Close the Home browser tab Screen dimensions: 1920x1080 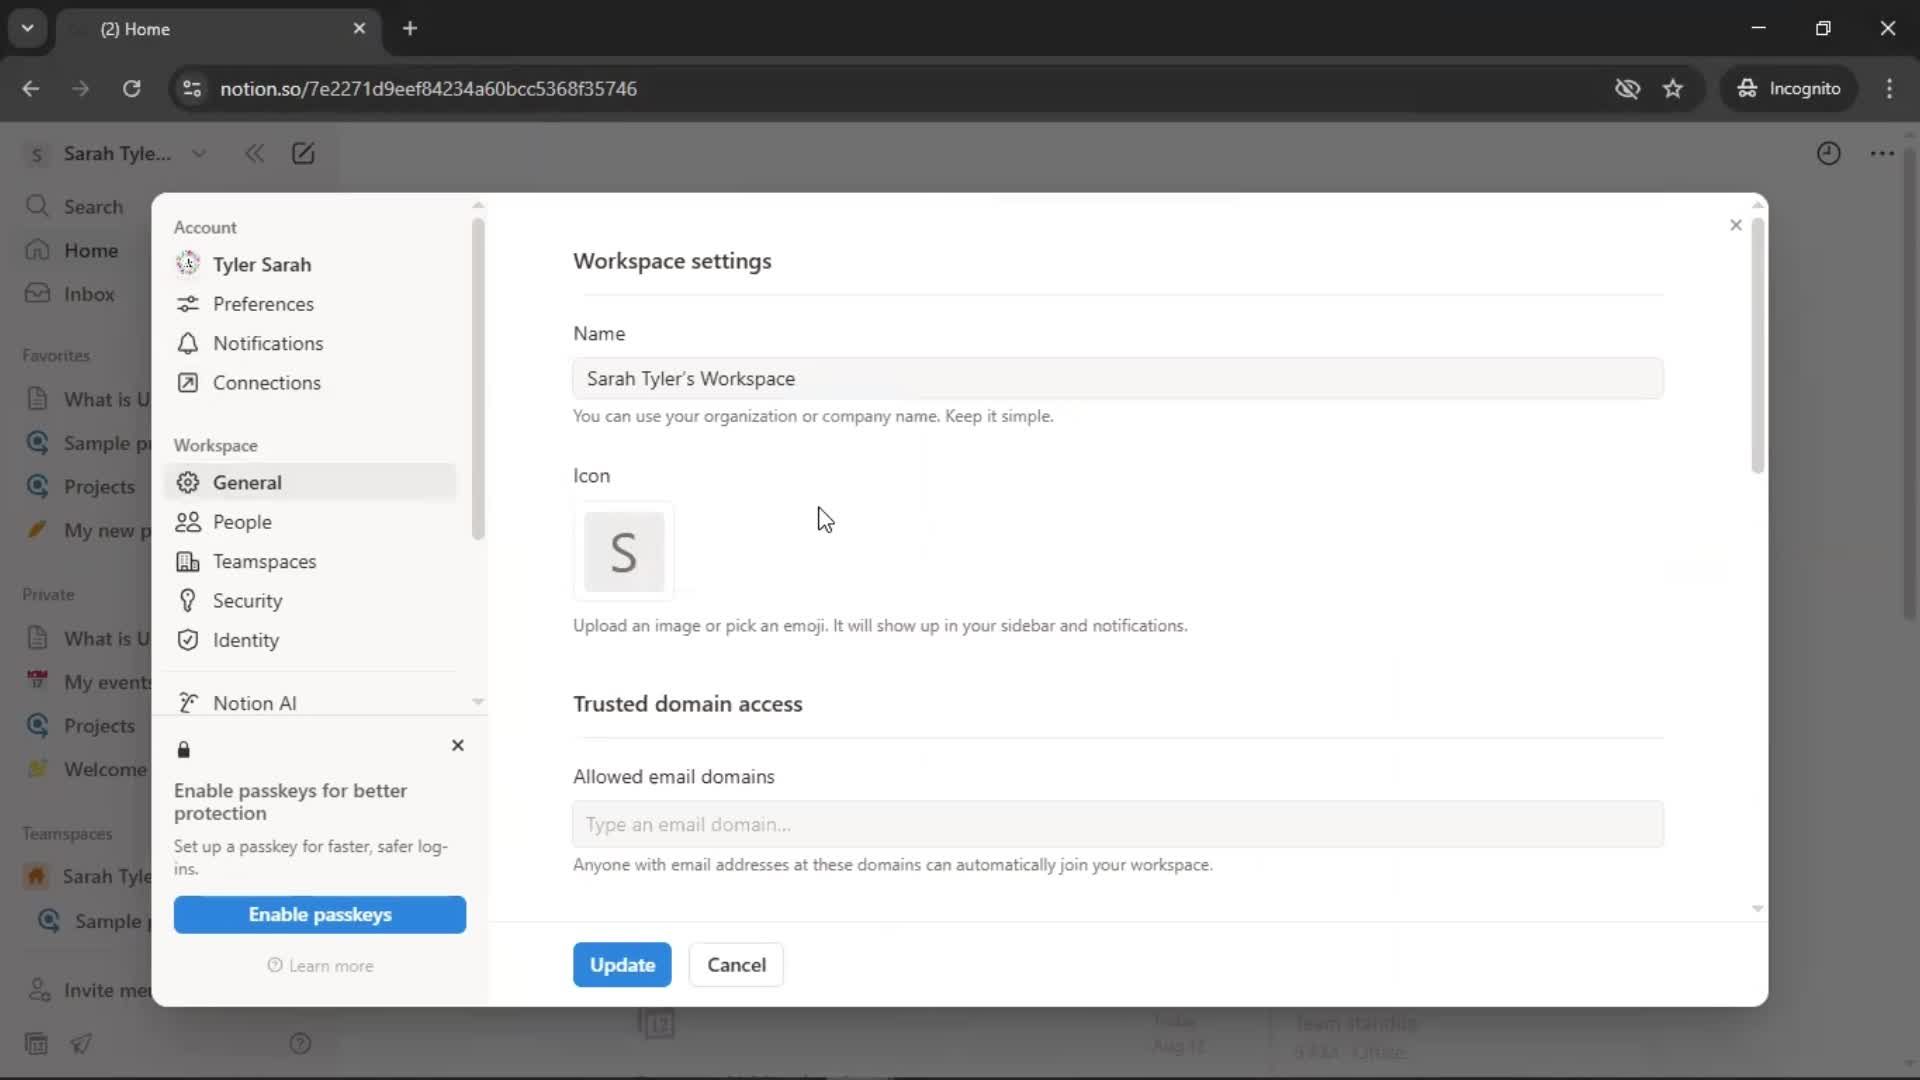click(359, 29)
